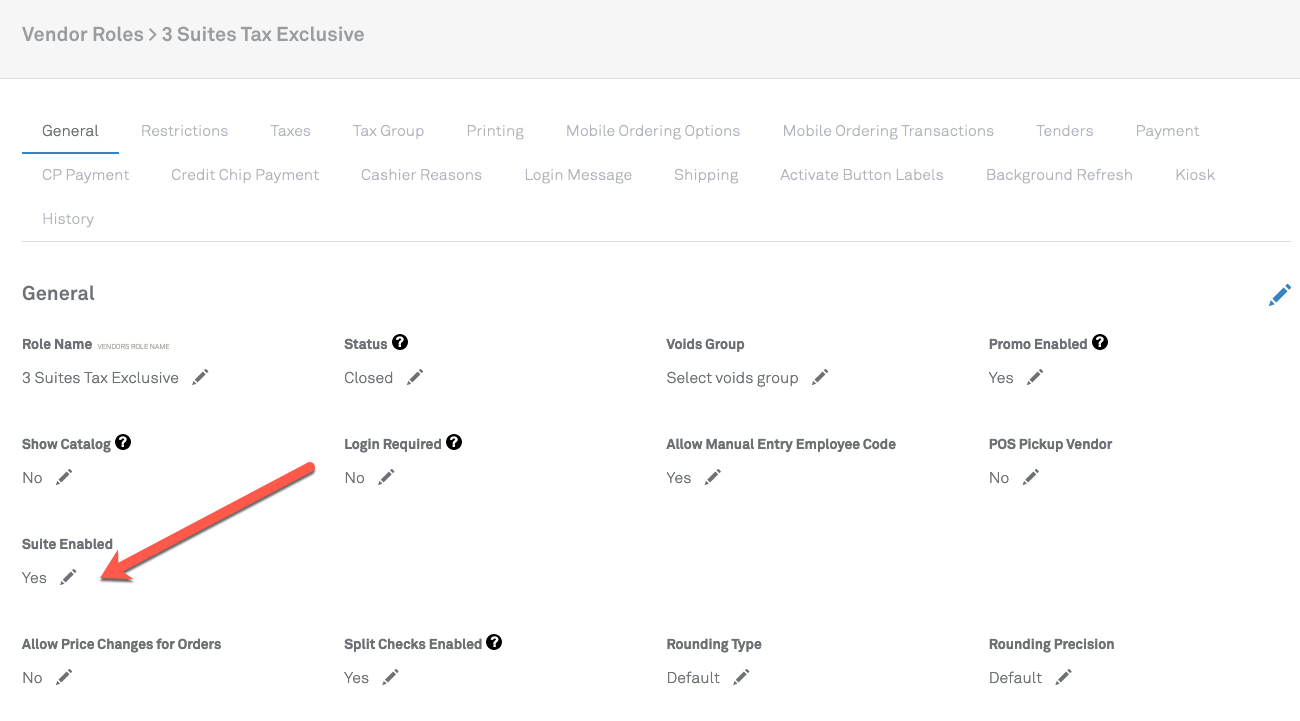Edit Rounding Type Default pencil icon
Viewport: 1300px width, 721px height.
pyautogui.click(x=741, y=677)
